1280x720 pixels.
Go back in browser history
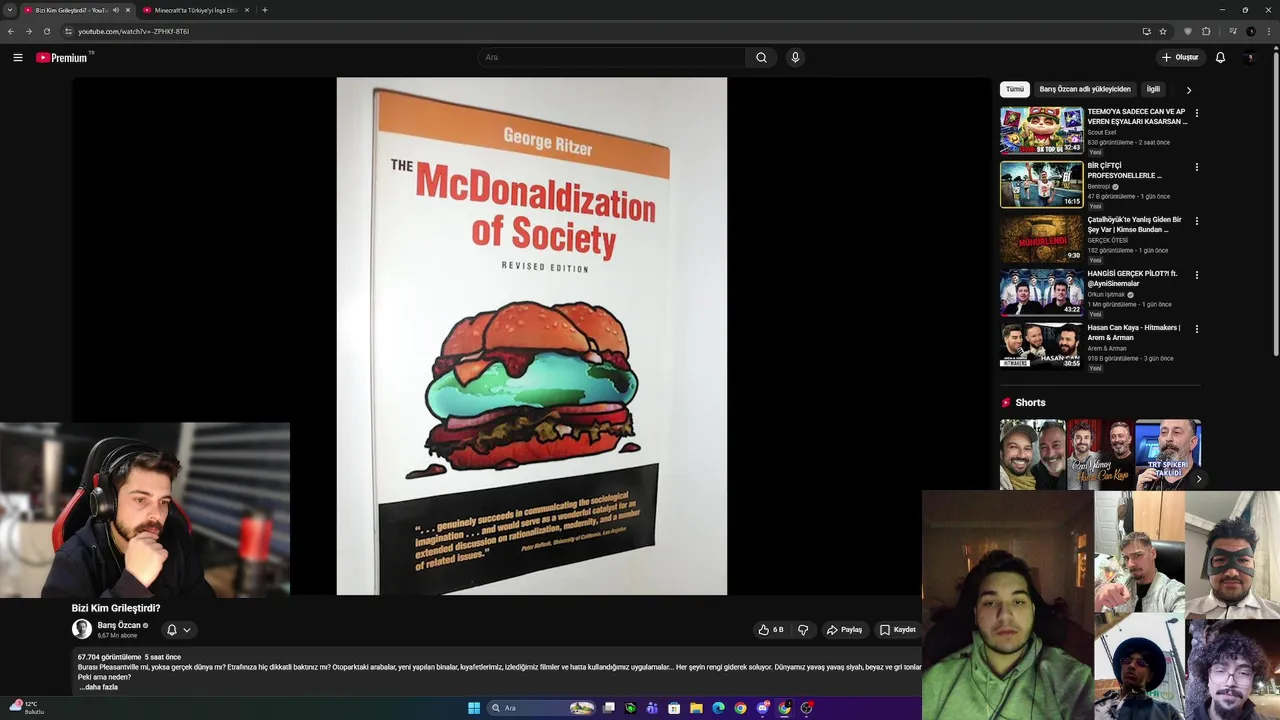[x=11, y=31]
